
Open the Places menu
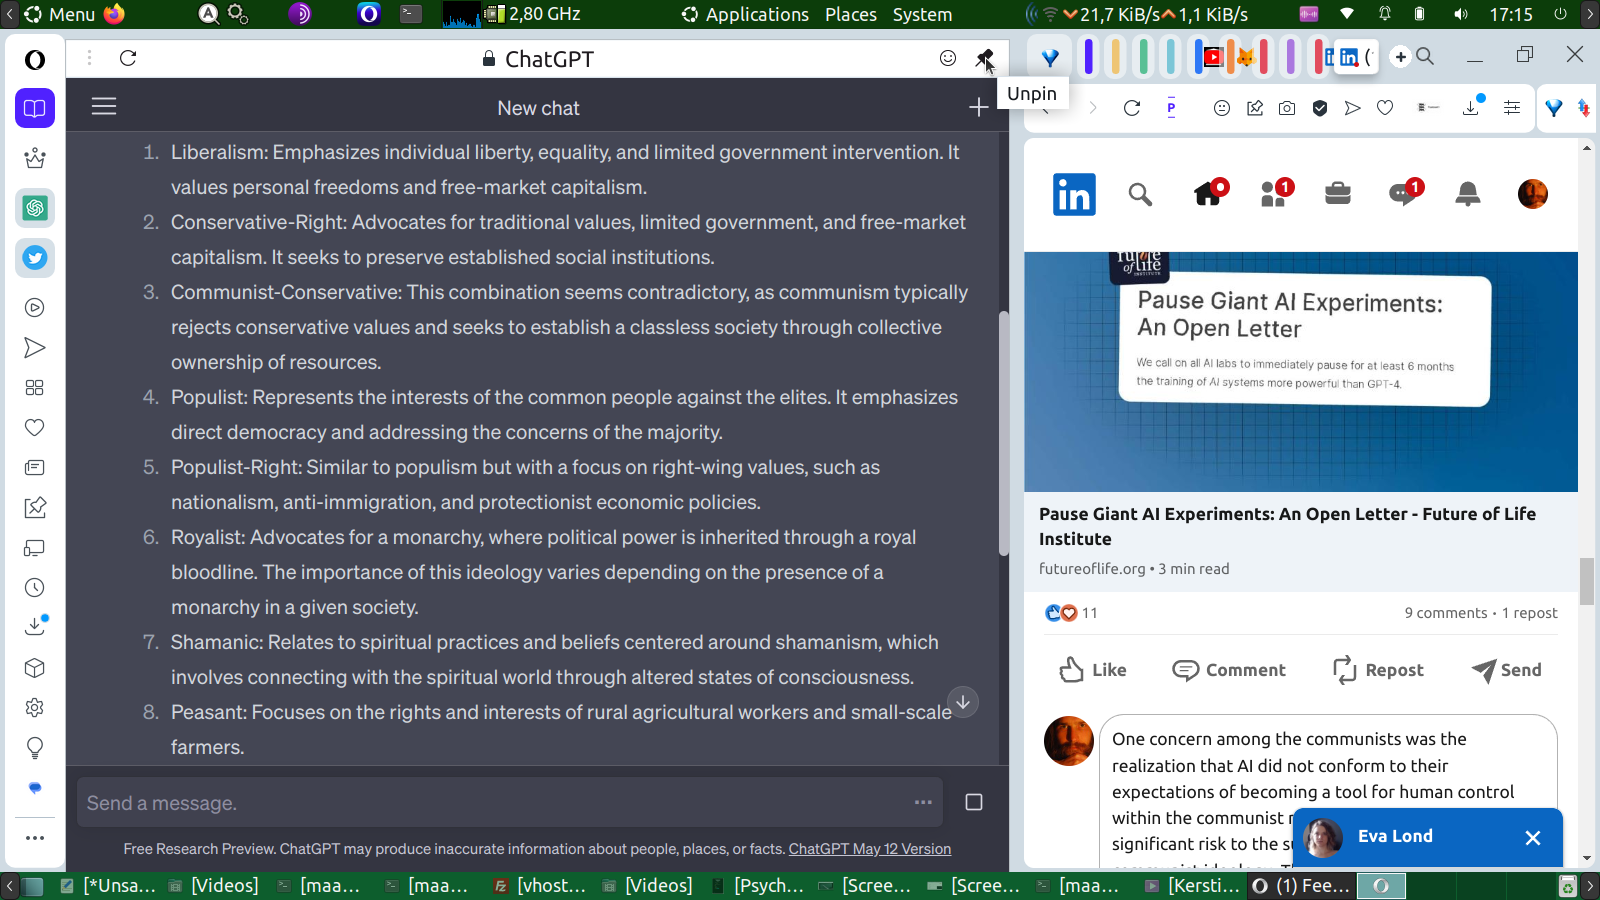coord(851,14)
